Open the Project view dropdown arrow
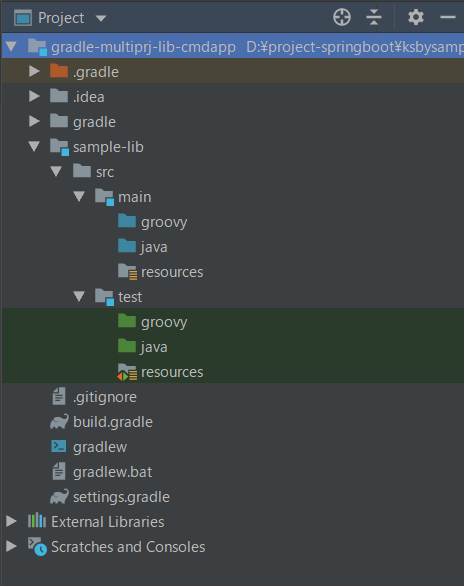This screenshot has width=464, height=586. [x=101, y=18]
